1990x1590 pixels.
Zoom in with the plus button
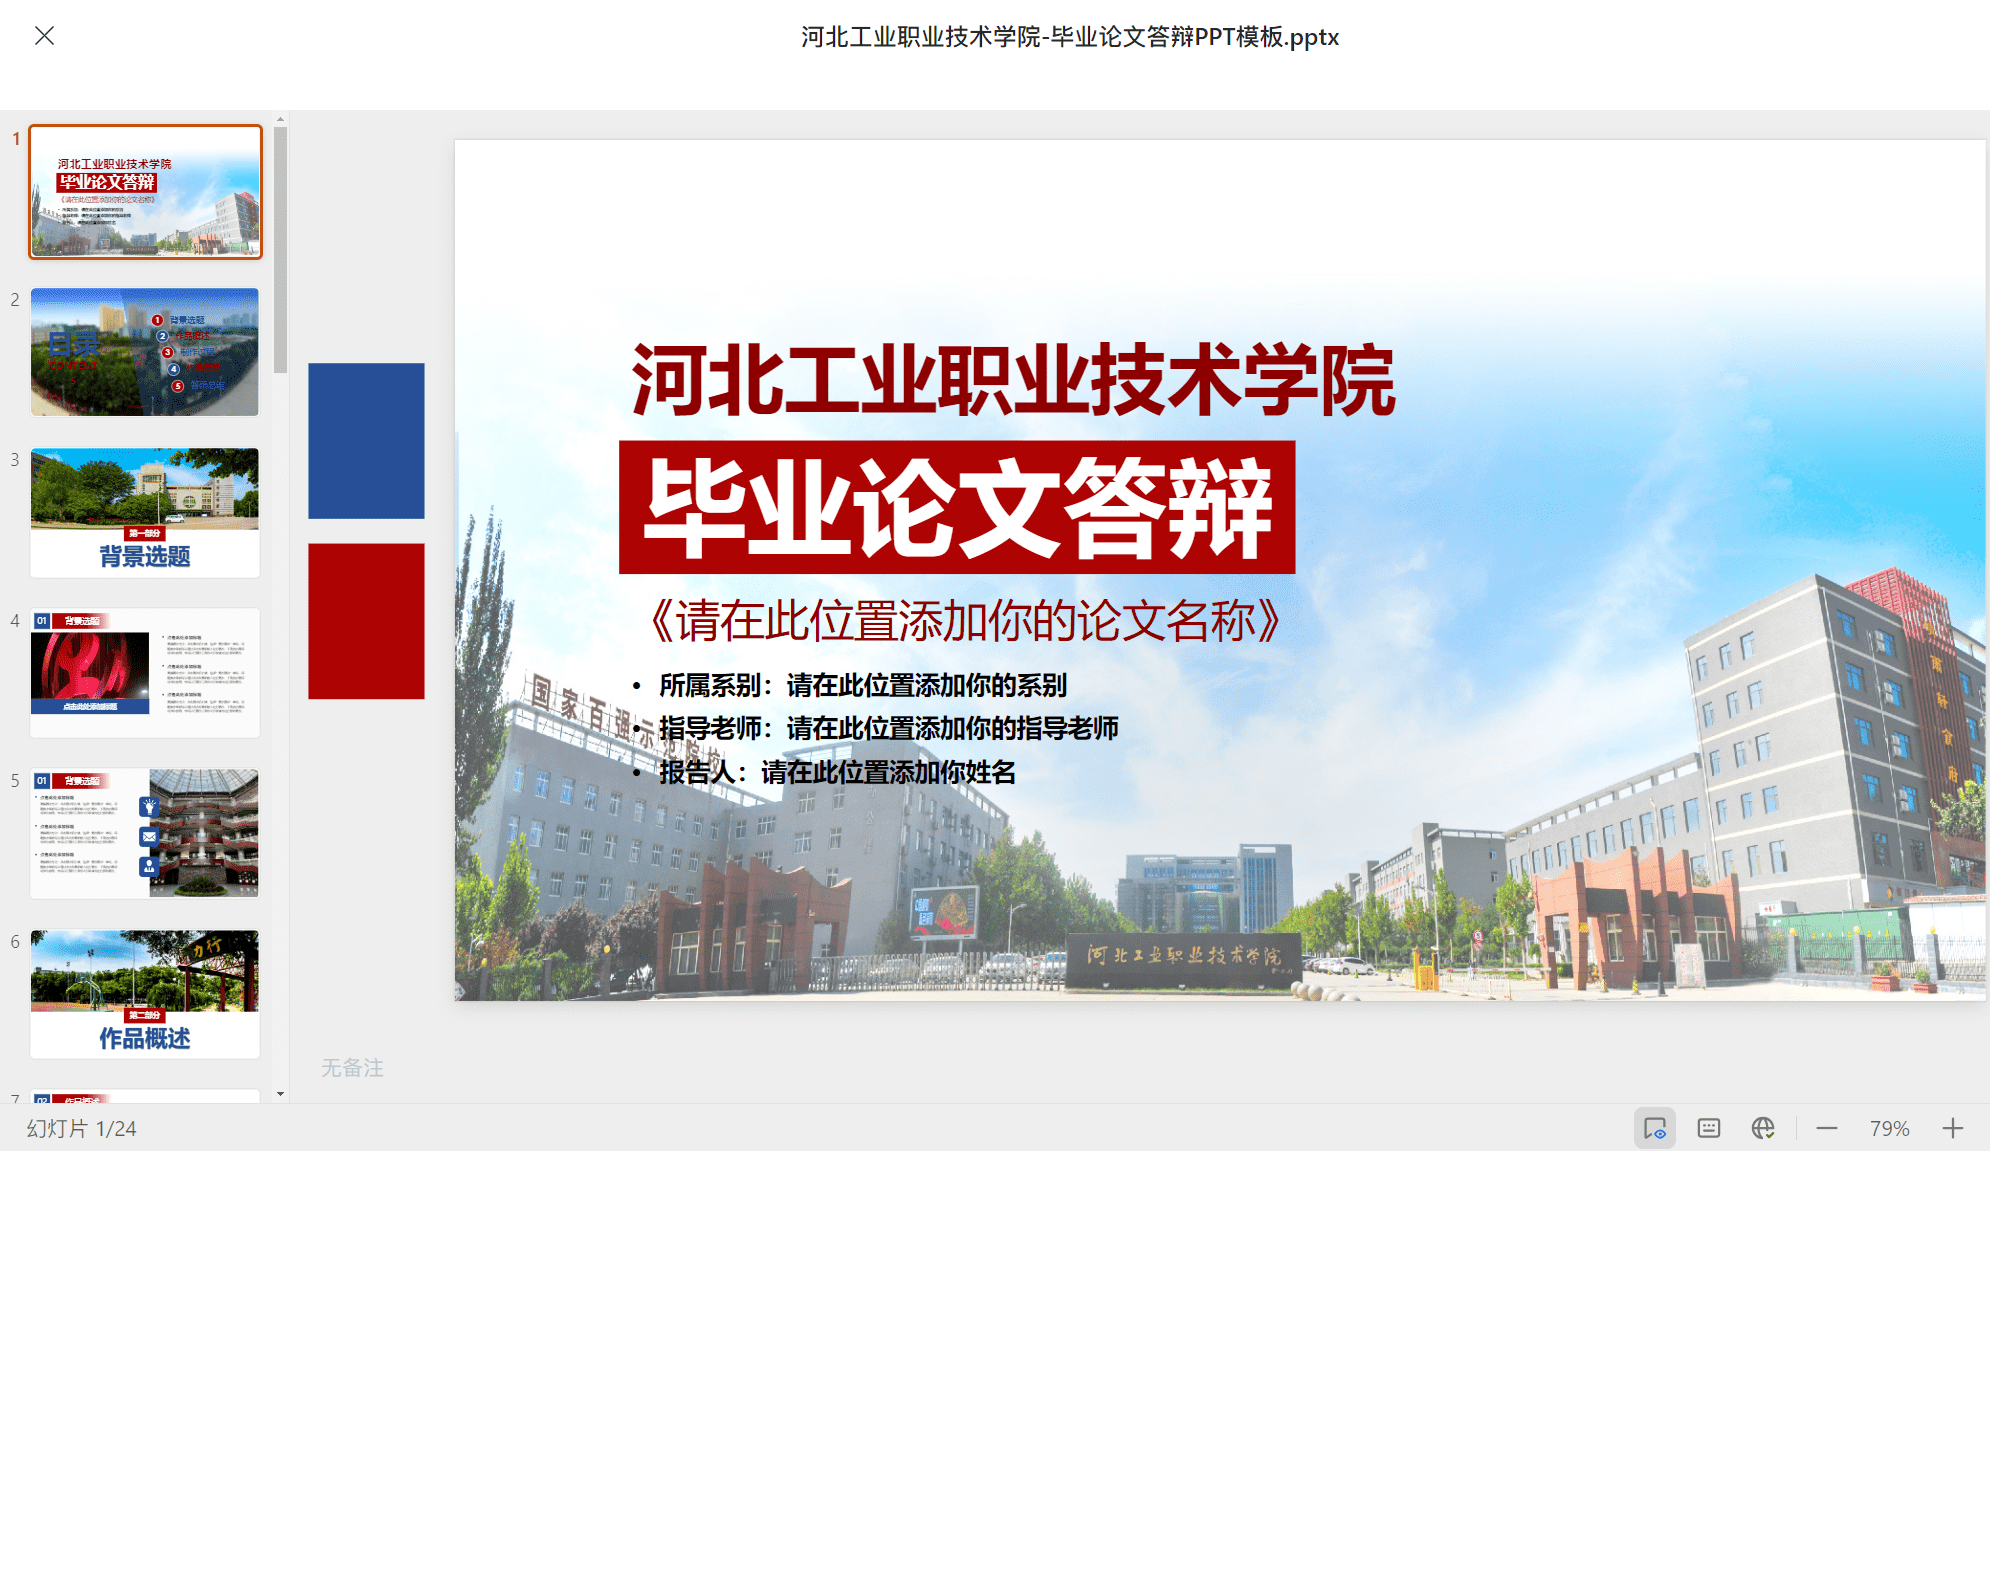point(1953,1128)
